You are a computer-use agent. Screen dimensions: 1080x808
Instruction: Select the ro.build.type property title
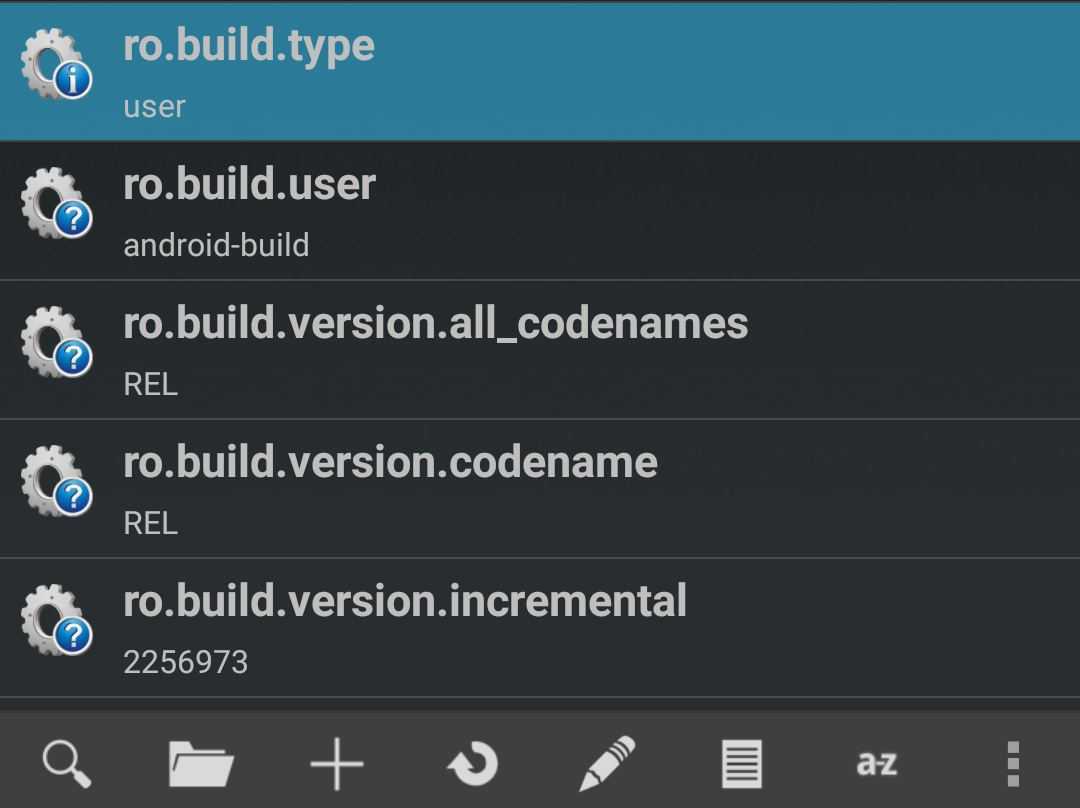point(249,46)
